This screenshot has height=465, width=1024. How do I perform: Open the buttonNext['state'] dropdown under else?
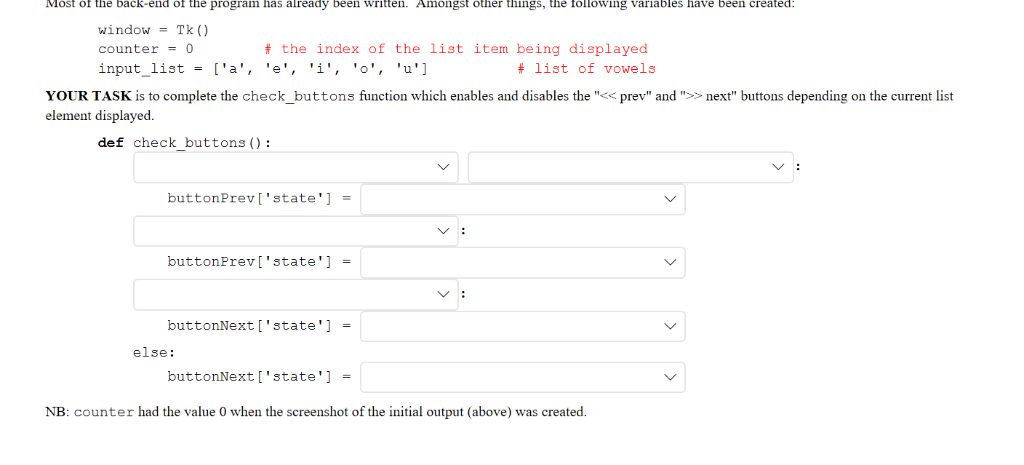tap(522, 377)
